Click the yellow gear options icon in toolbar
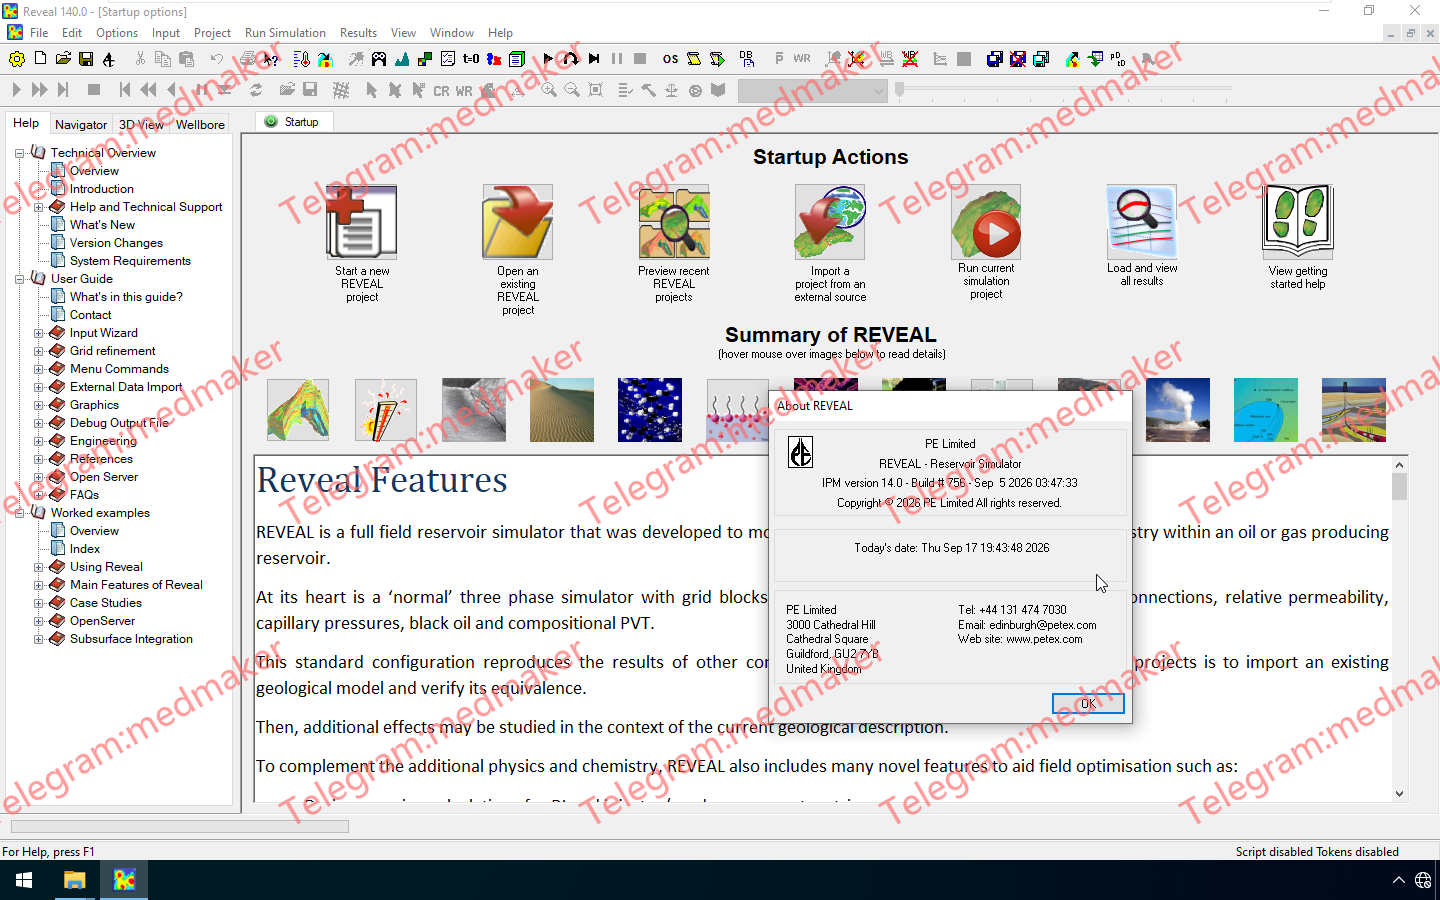 tap(17, 59)
